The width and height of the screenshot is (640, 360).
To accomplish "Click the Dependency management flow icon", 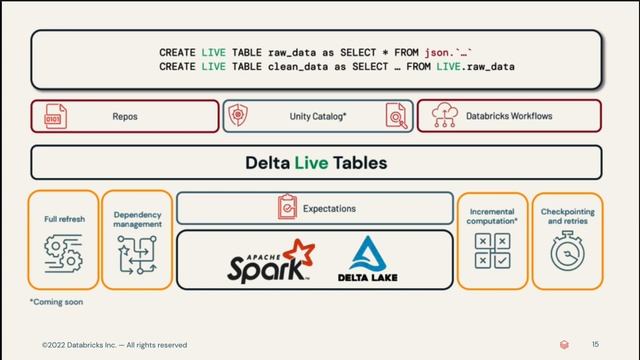I will [137, 255].
